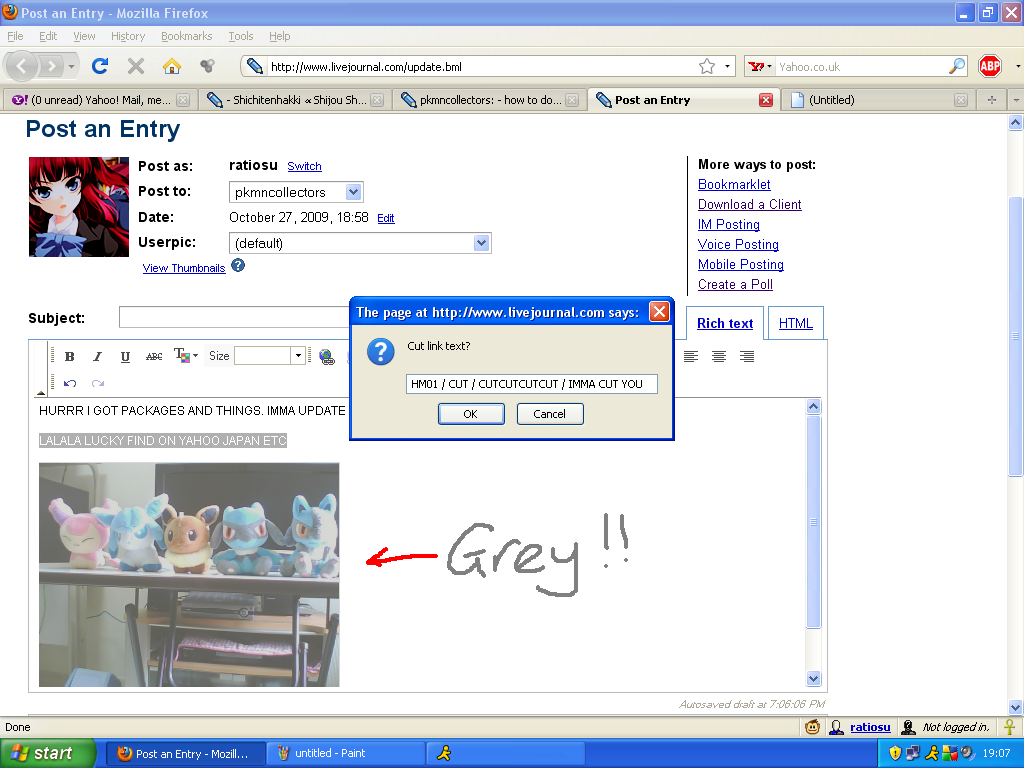Open the Download a Client link
The height and width of the screenshot is (768, 1024).
[x=750, y=204]
